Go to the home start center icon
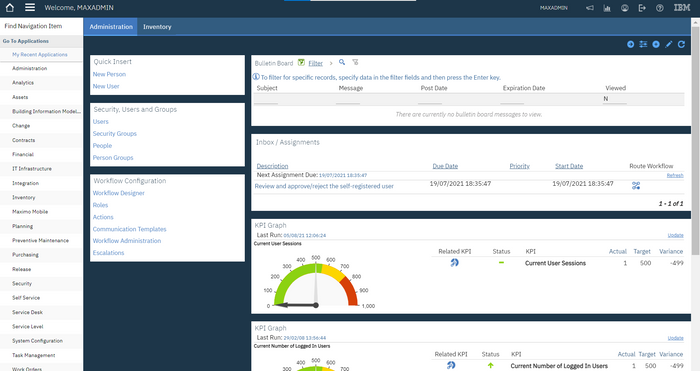This screenshot has height=371, width=700. coord(9,8)
